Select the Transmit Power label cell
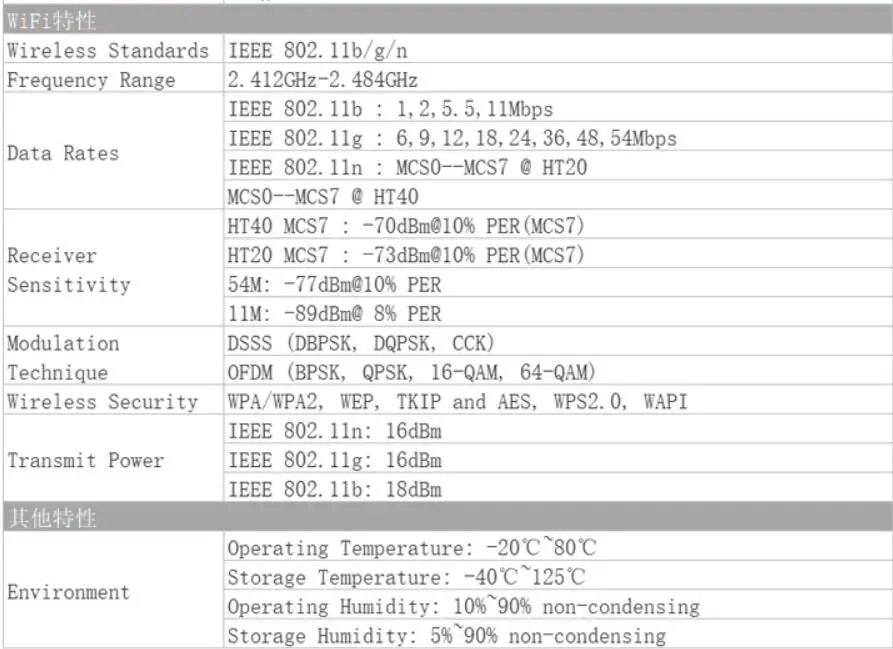Image resolution: width=893 pixels, height=649 pixels. tap(85, 461)
